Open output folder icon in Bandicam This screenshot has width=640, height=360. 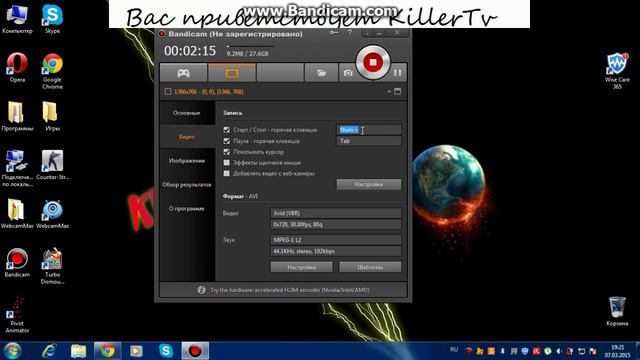coord(322,73)
